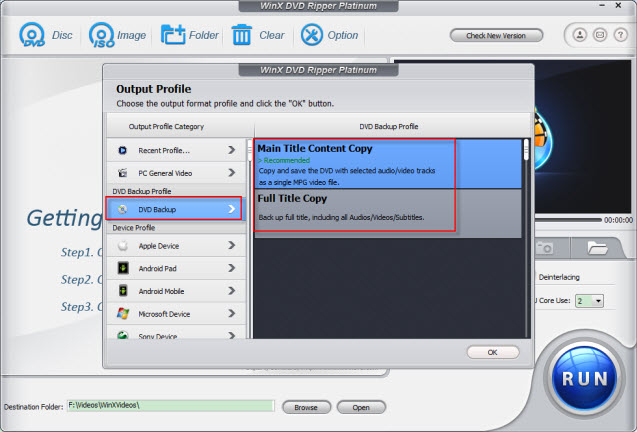
Task: Click the Check New Version button
Action: click(496, 36)
